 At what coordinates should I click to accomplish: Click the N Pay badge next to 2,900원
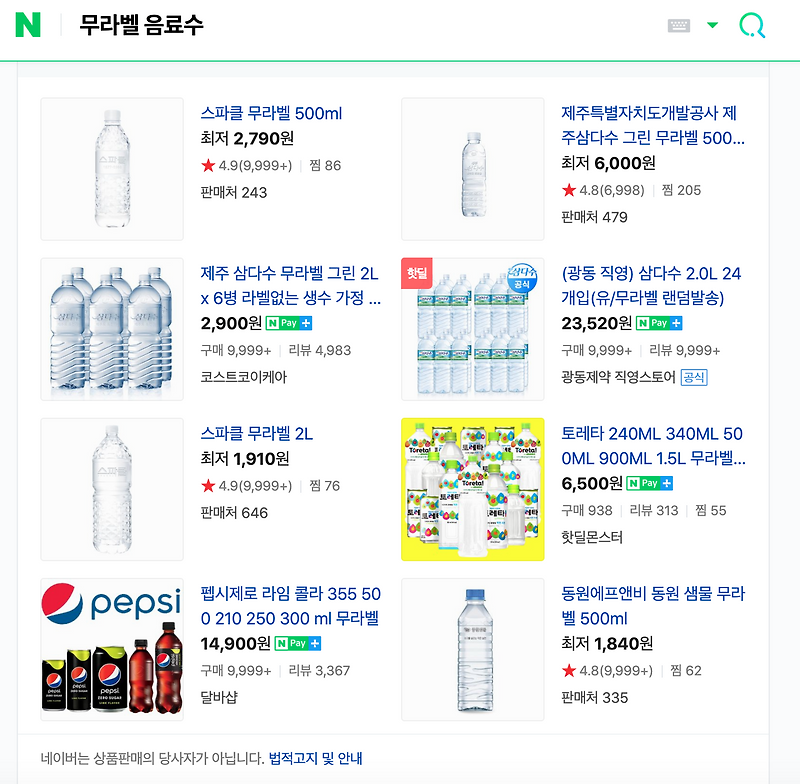(289, 323)
